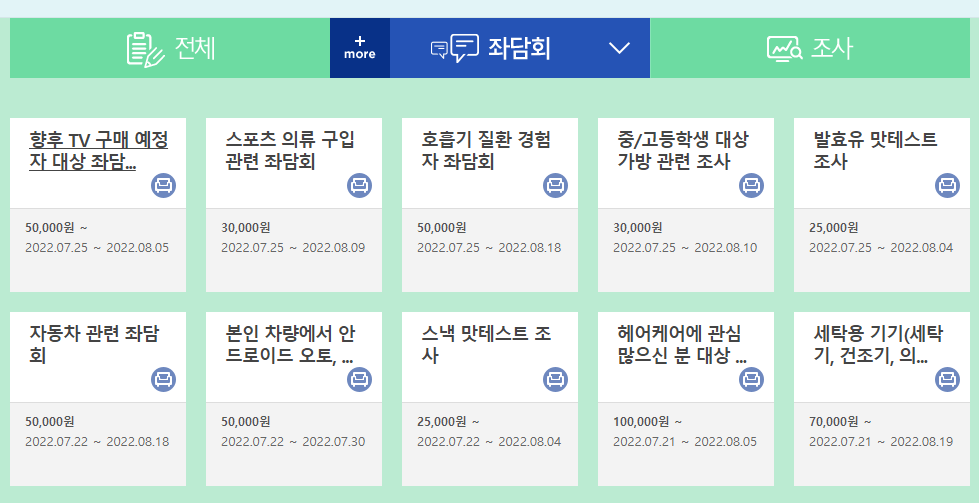Click the 2022.07.25 ~ 2022.08.10 date range
Image resolution: width=979 pixels, height=503 pixels.
[x=685, y=248]
